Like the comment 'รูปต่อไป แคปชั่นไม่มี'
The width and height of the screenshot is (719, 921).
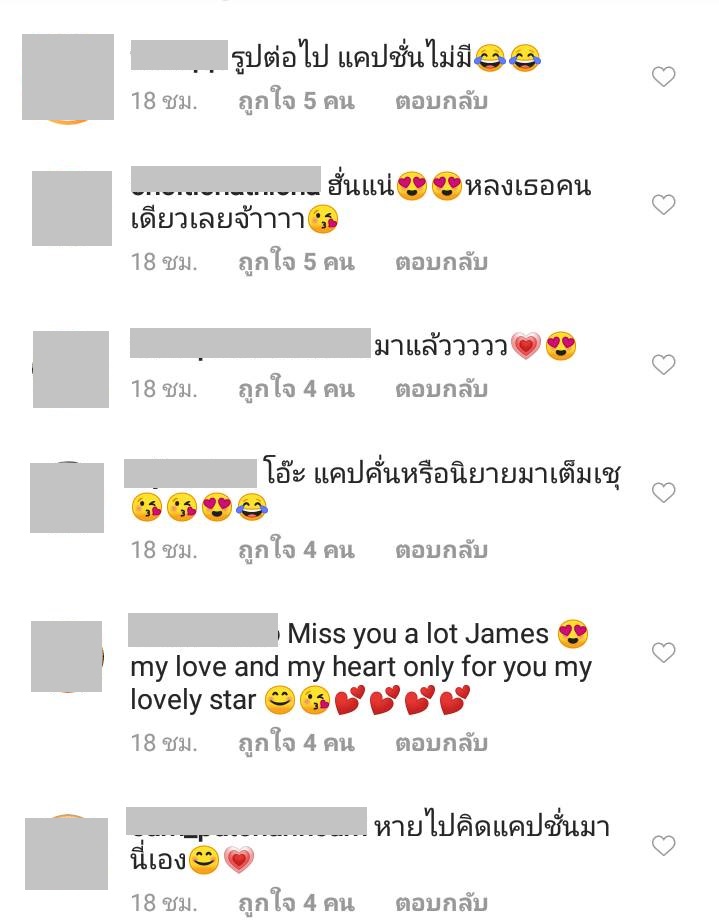point(664,76)
